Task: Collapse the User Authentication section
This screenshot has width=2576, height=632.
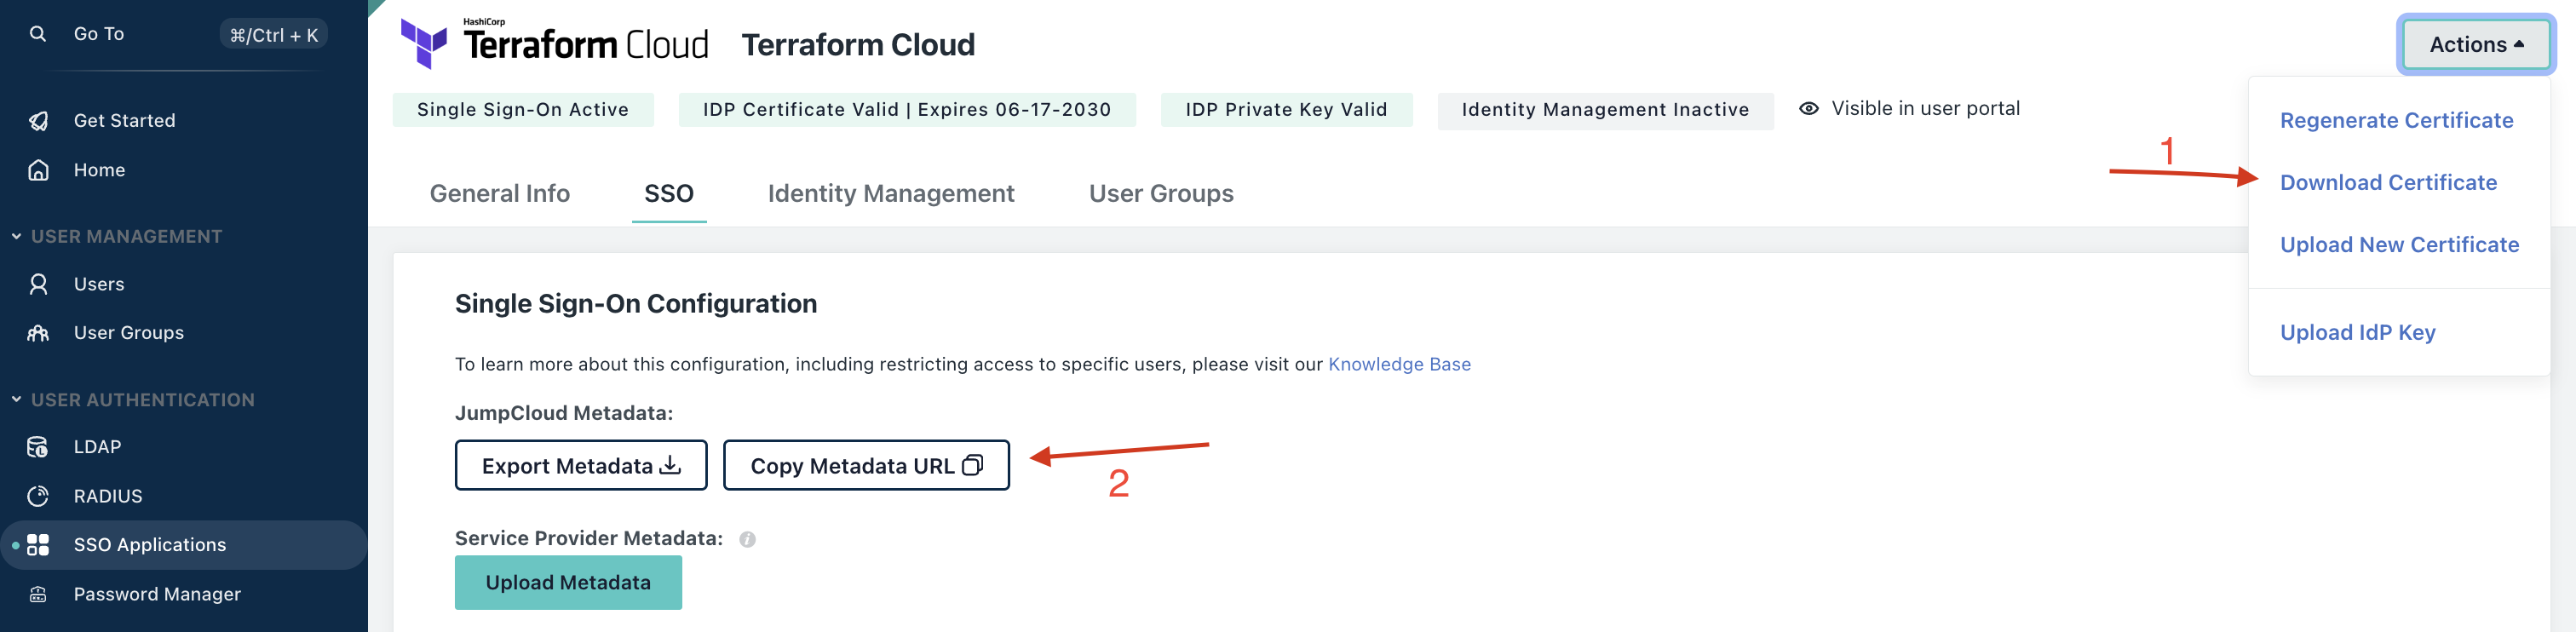Action: coord(16,399)
